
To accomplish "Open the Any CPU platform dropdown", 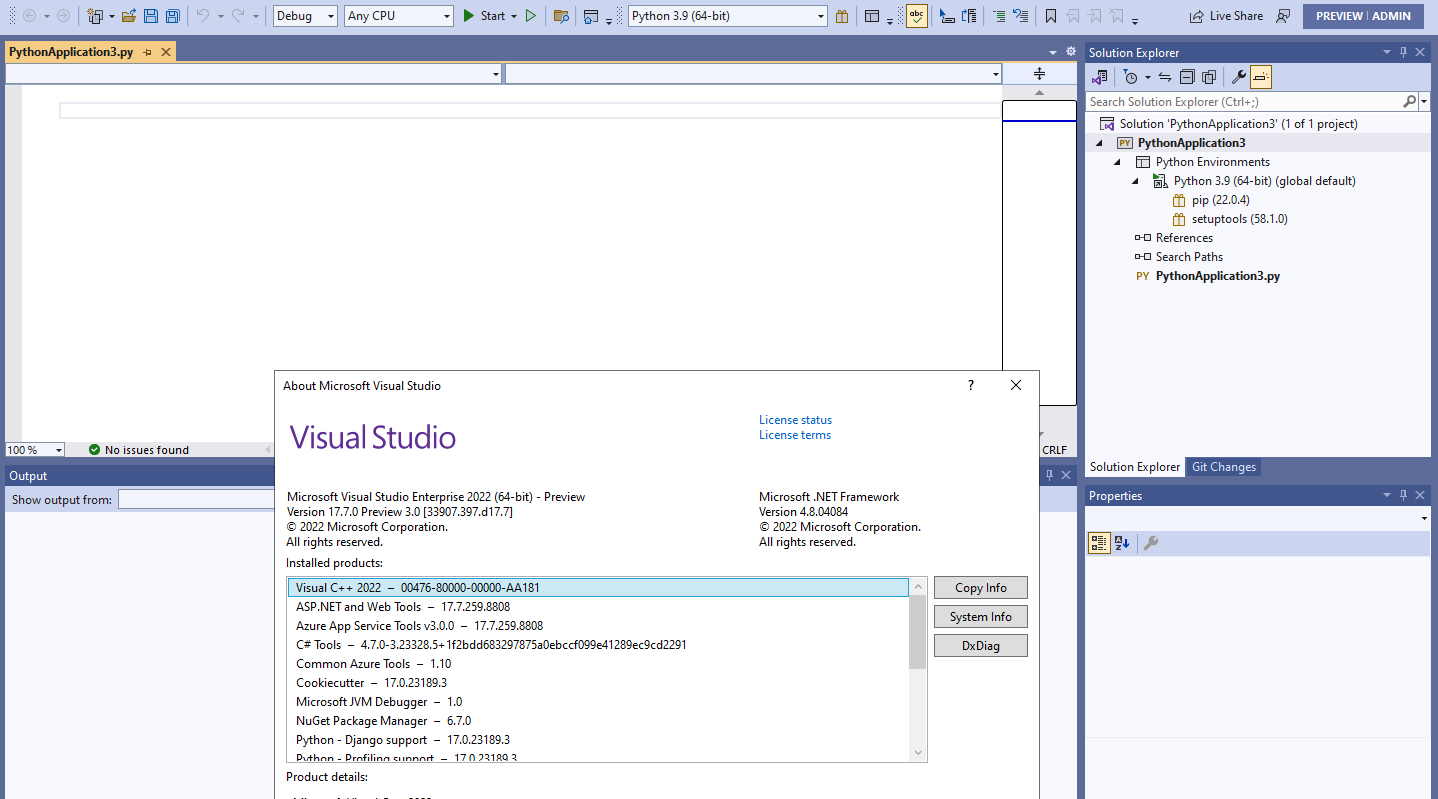I will [x=398, y=15].
